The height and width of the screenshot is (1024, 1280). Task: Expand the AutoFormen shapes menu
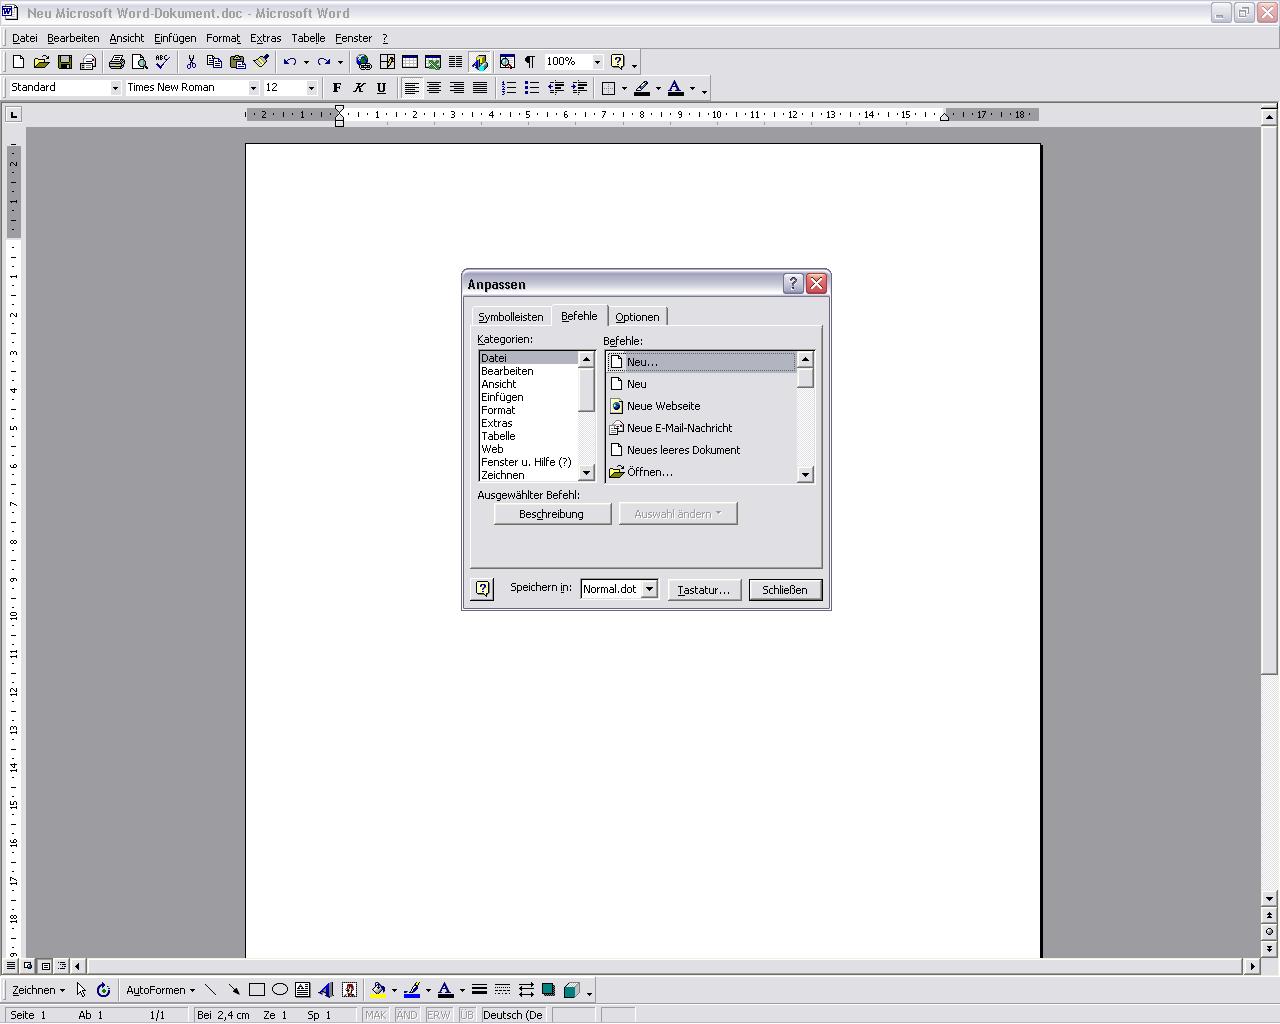160,990
